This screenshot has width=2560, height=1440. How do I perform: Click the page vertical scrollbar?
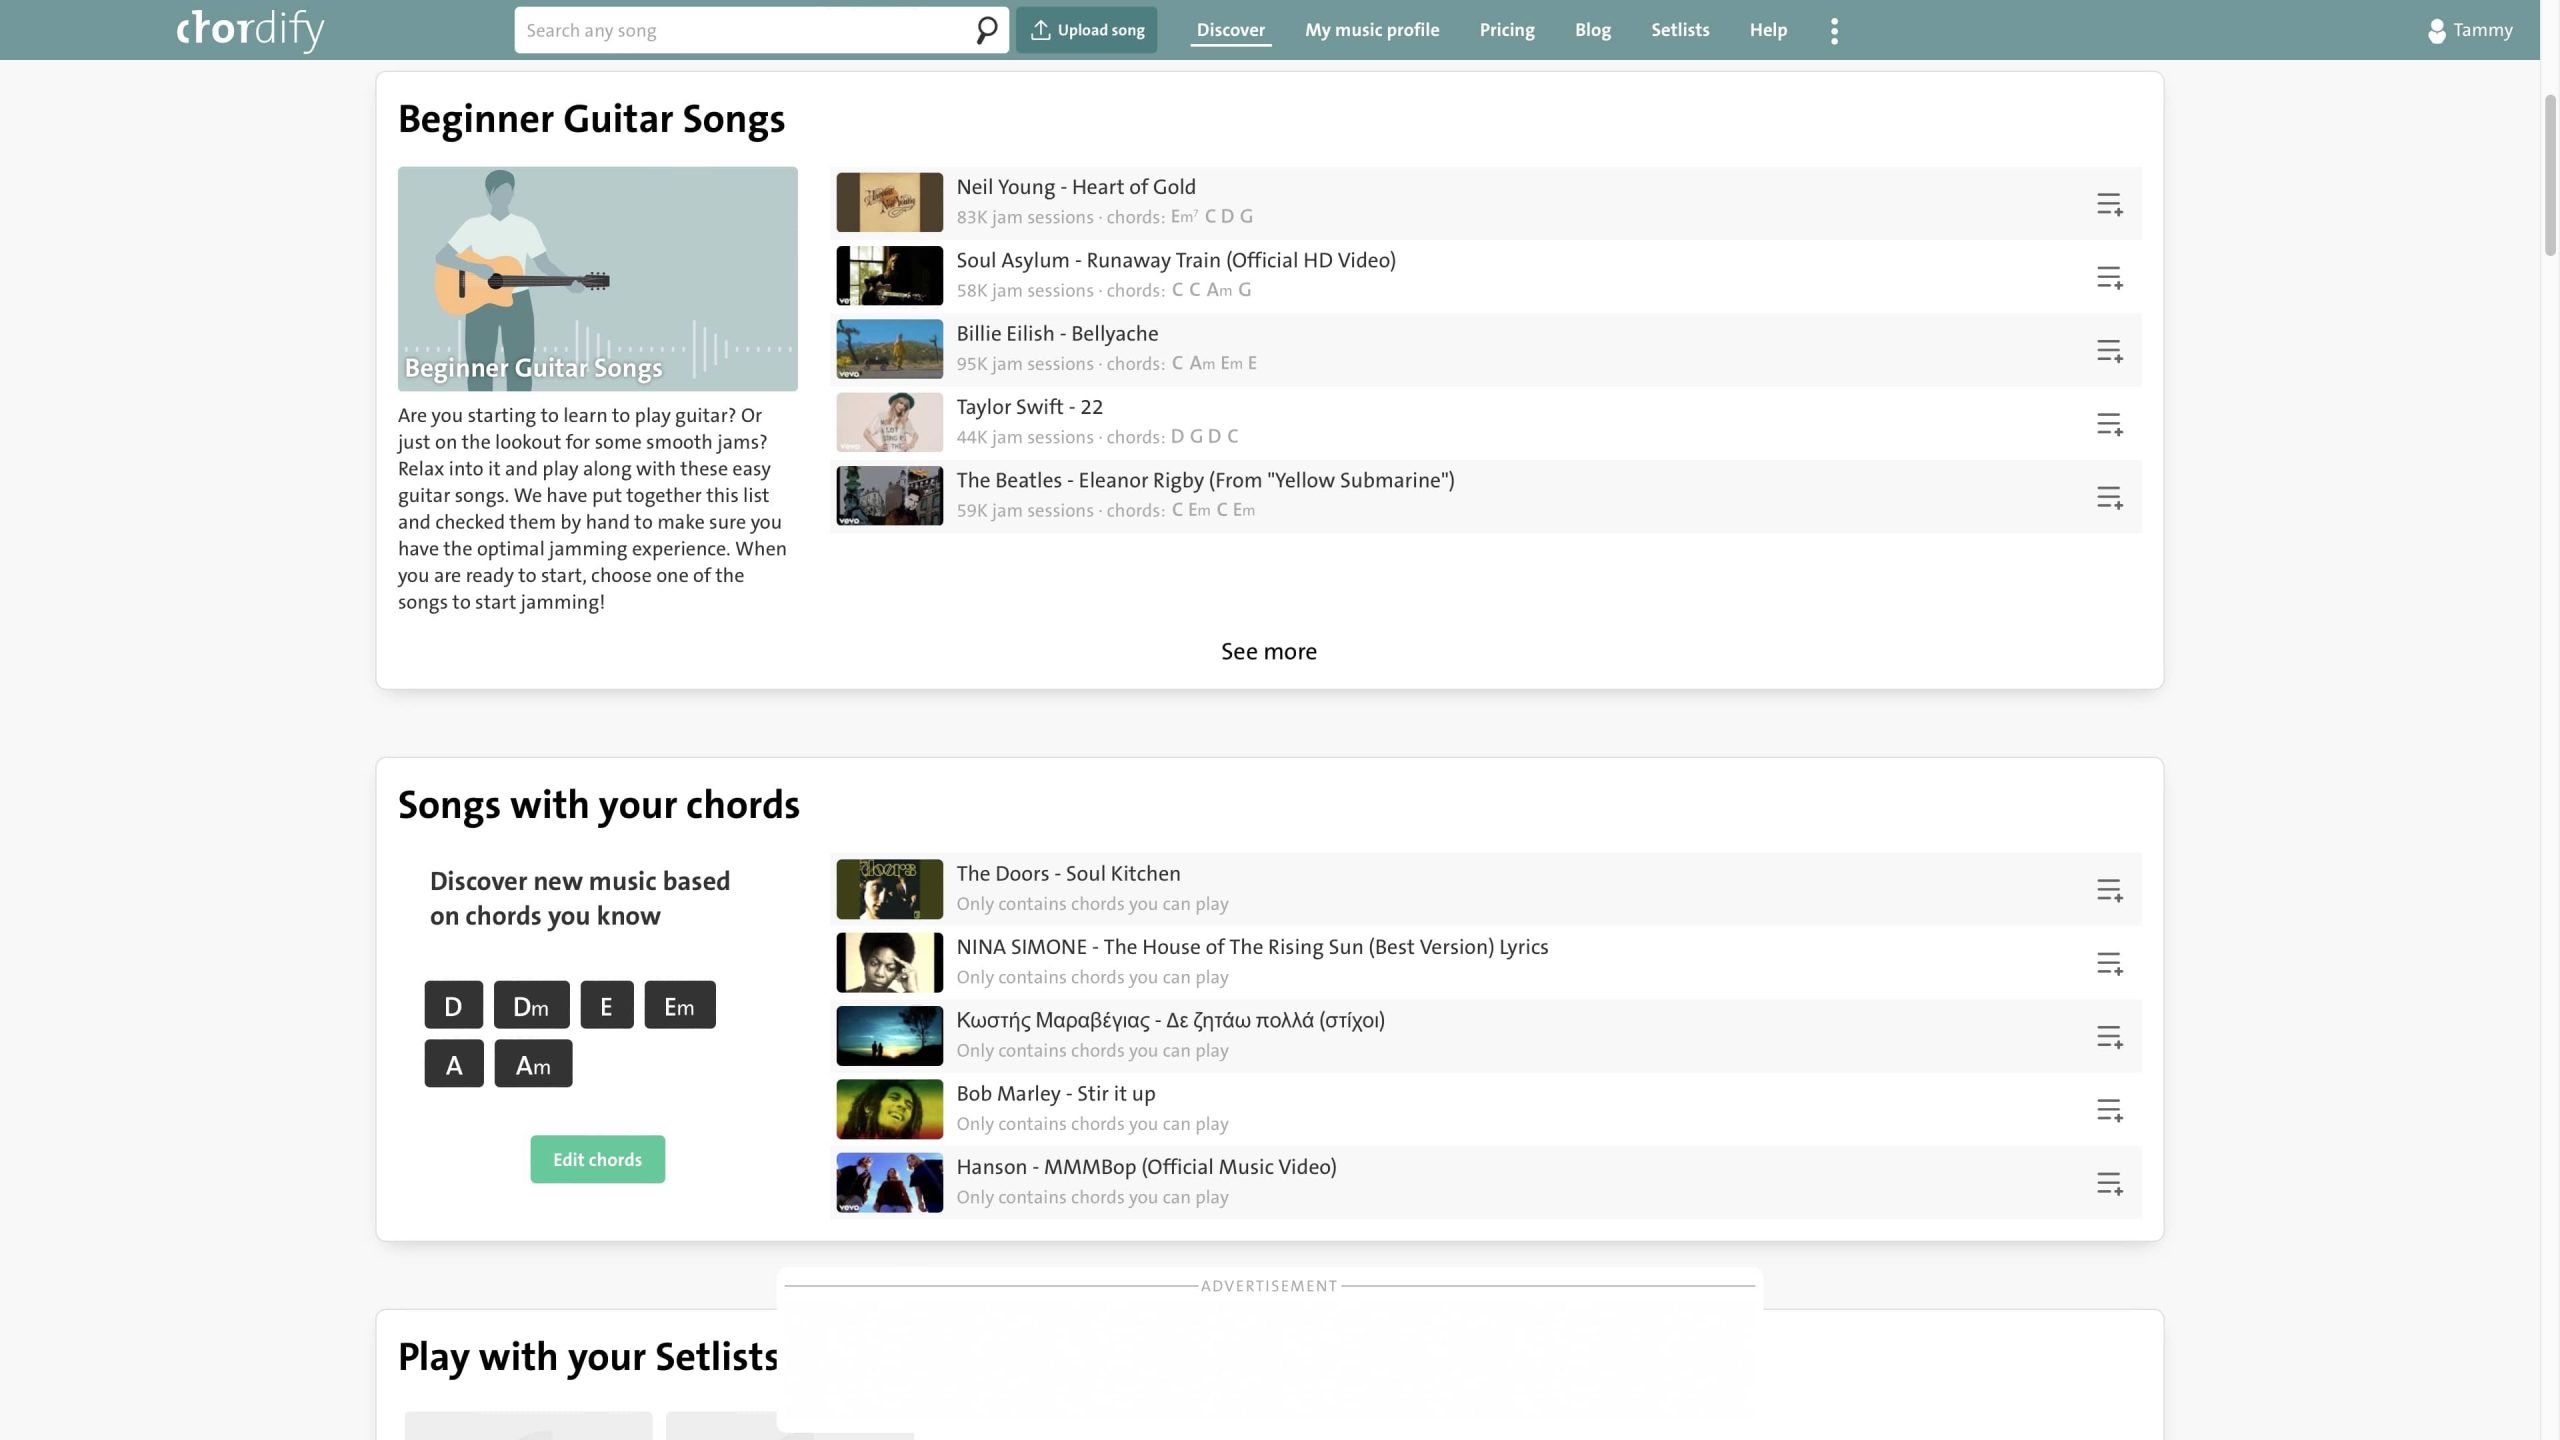coord(2549,175)
